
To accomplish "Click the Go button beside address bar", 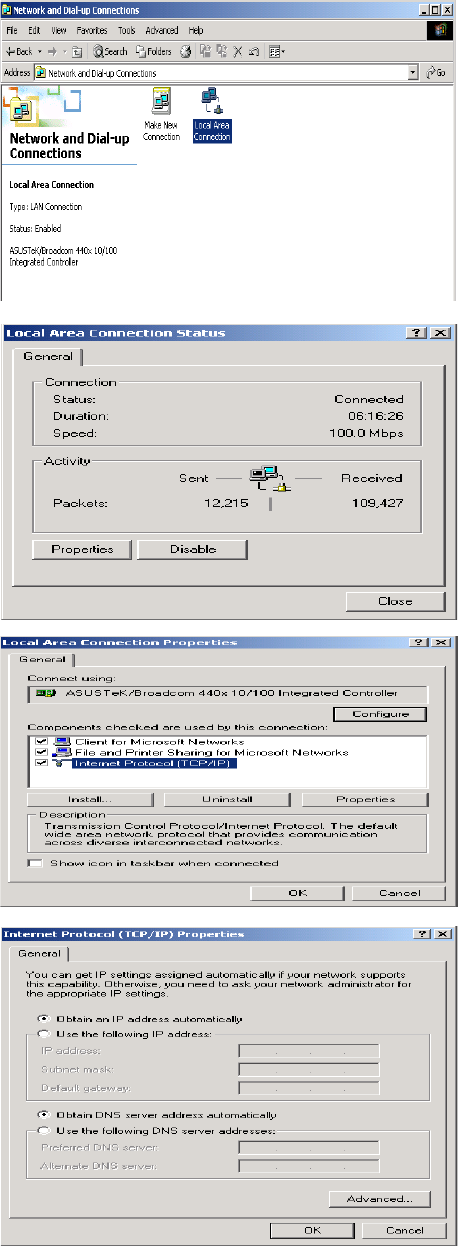I will pos(435,73).
